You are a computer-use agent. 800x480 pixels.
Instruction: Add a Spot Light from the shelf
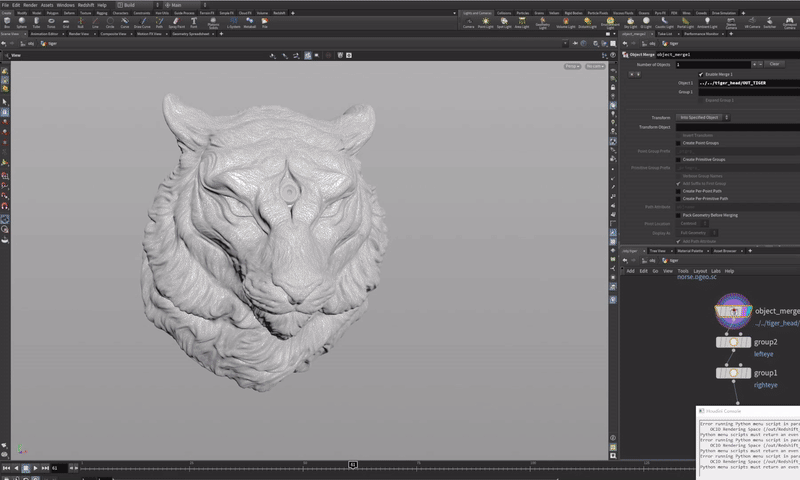point(504,22)
